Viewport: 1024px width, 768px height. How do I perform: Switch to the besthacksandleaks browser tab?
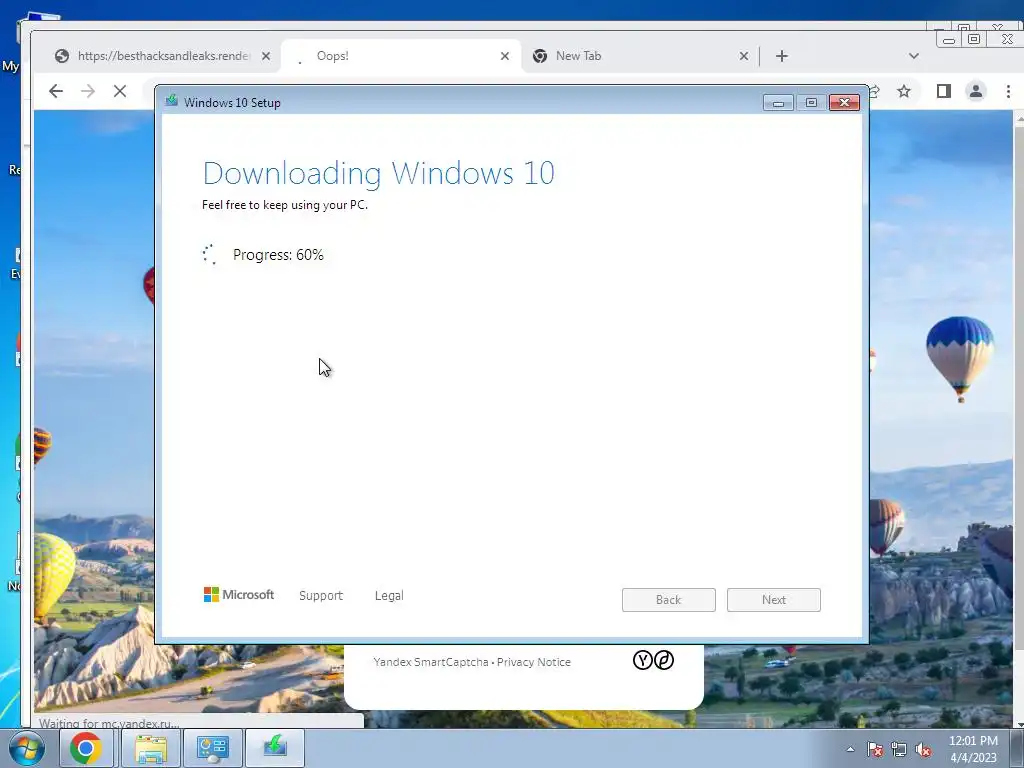pos(160,56)
